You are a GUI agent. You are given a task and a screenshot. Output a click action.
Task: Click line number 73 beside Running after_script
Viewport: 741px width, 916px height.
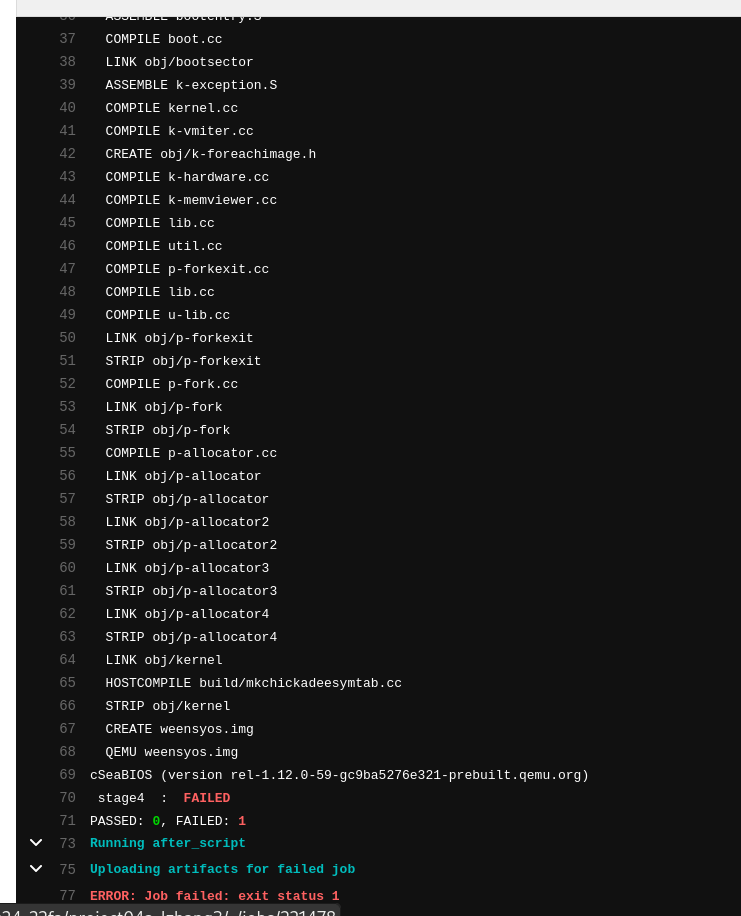click(67, 843)
